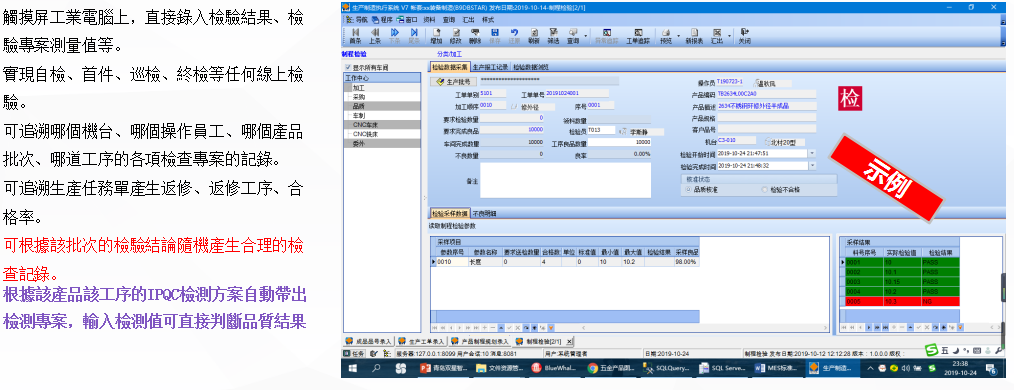Expand the 预览 toolbar dropdown arrow
The image size is (1014, 390).
tap(678, 36)
